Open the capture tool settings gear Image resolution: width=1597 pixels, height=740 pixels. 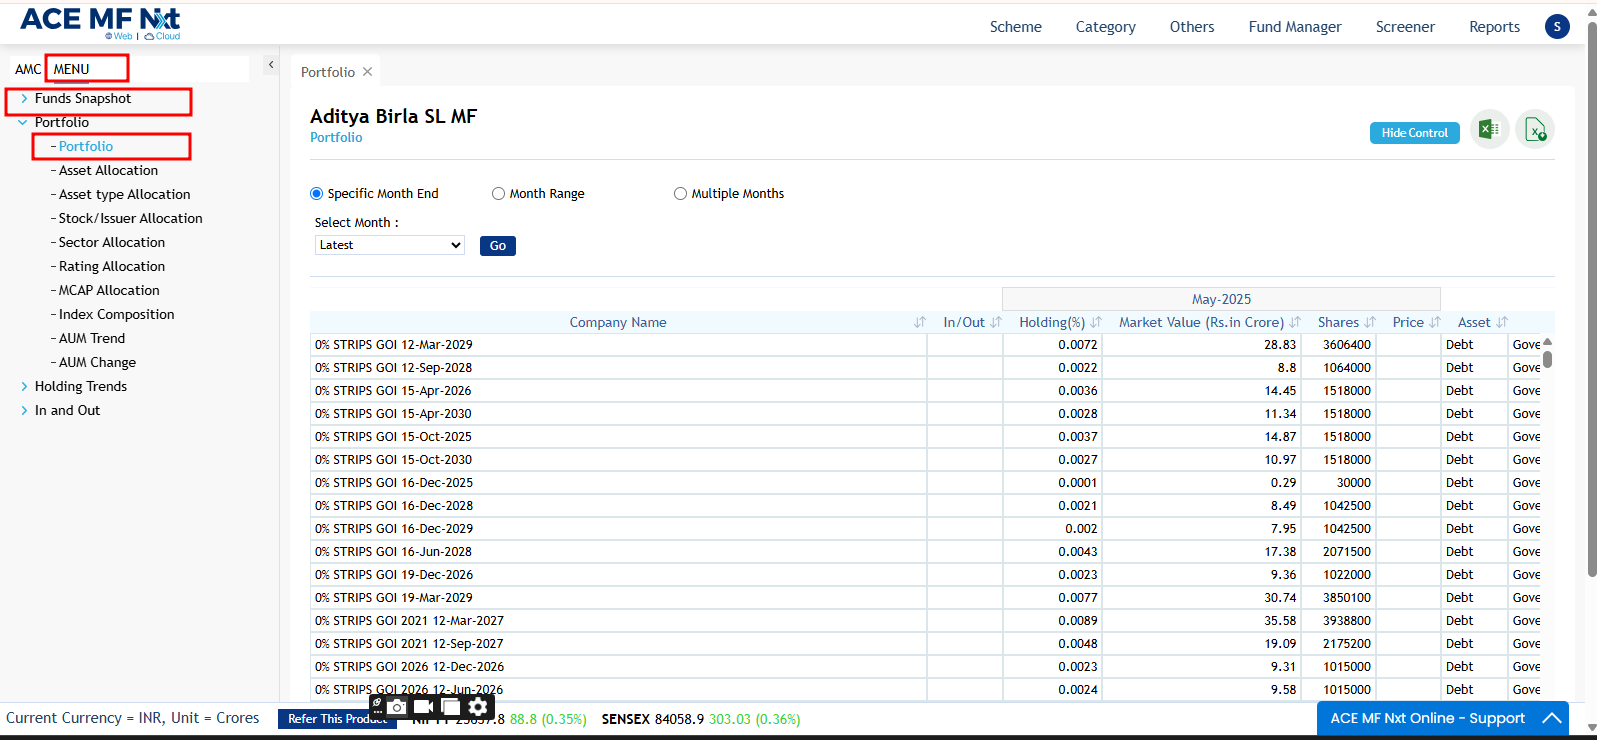(478, 707)
